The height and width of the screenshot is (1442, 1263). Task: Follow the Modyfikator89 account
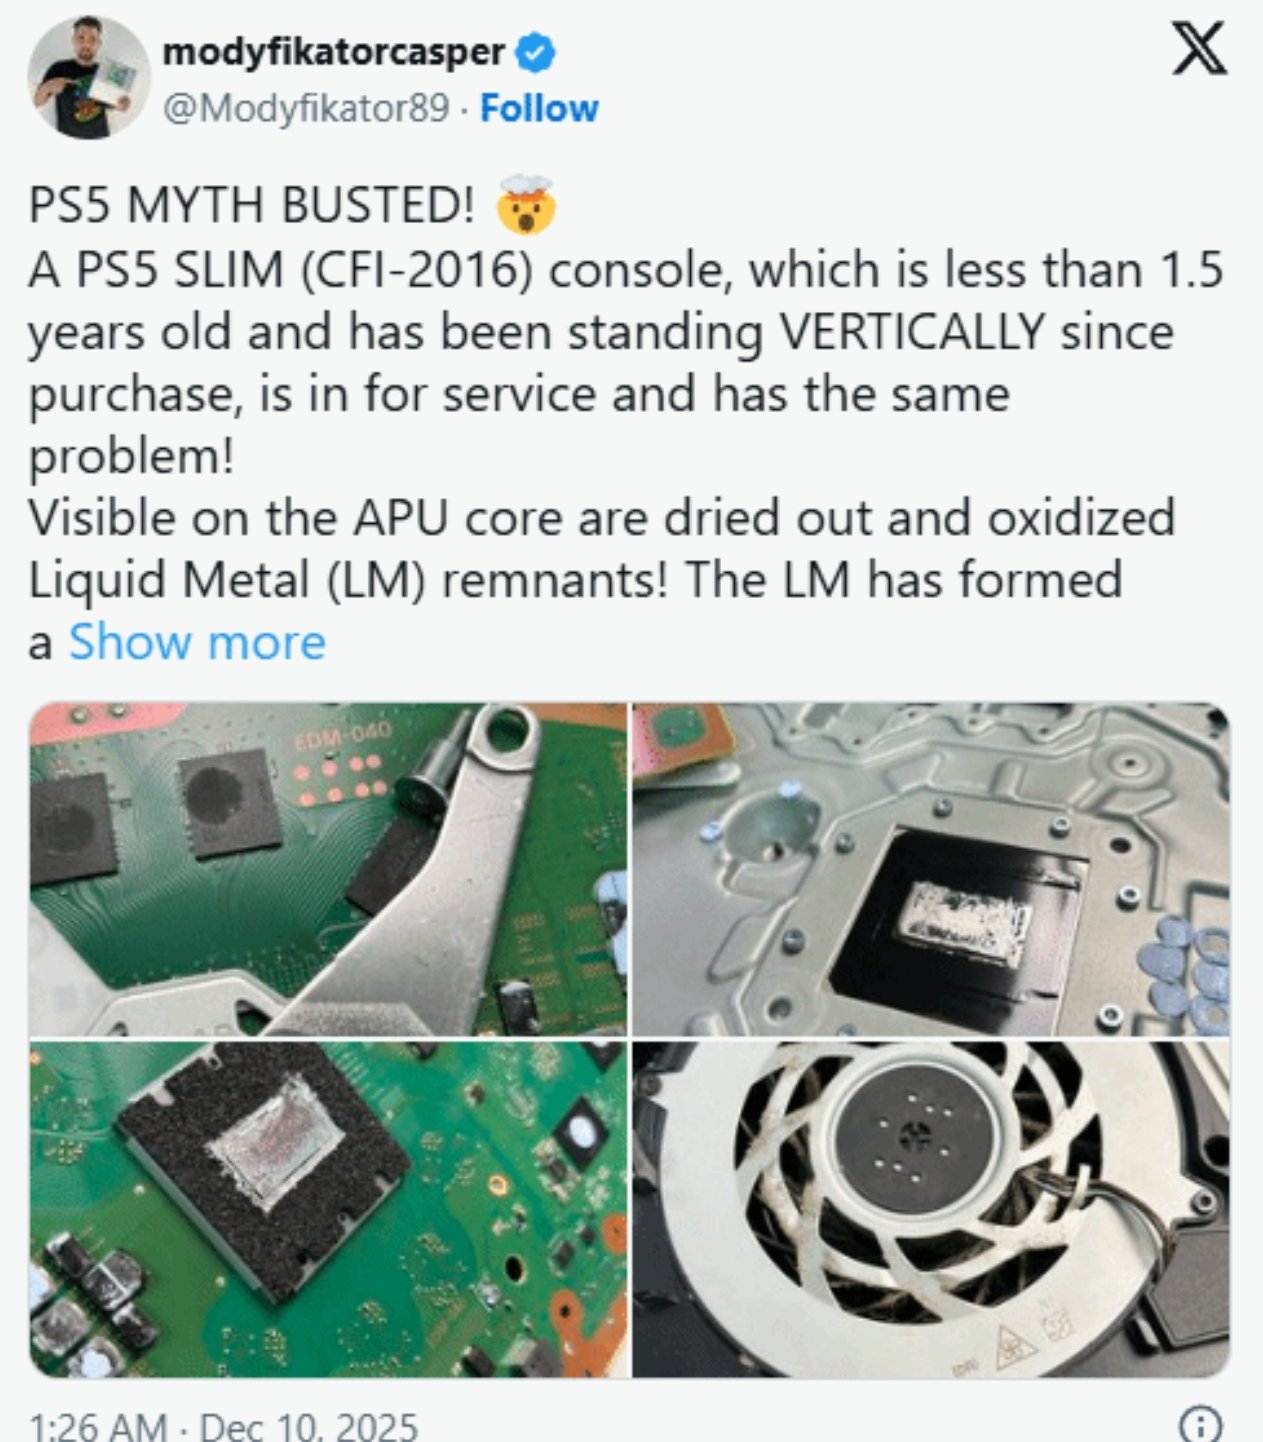[x=539, y=108]
